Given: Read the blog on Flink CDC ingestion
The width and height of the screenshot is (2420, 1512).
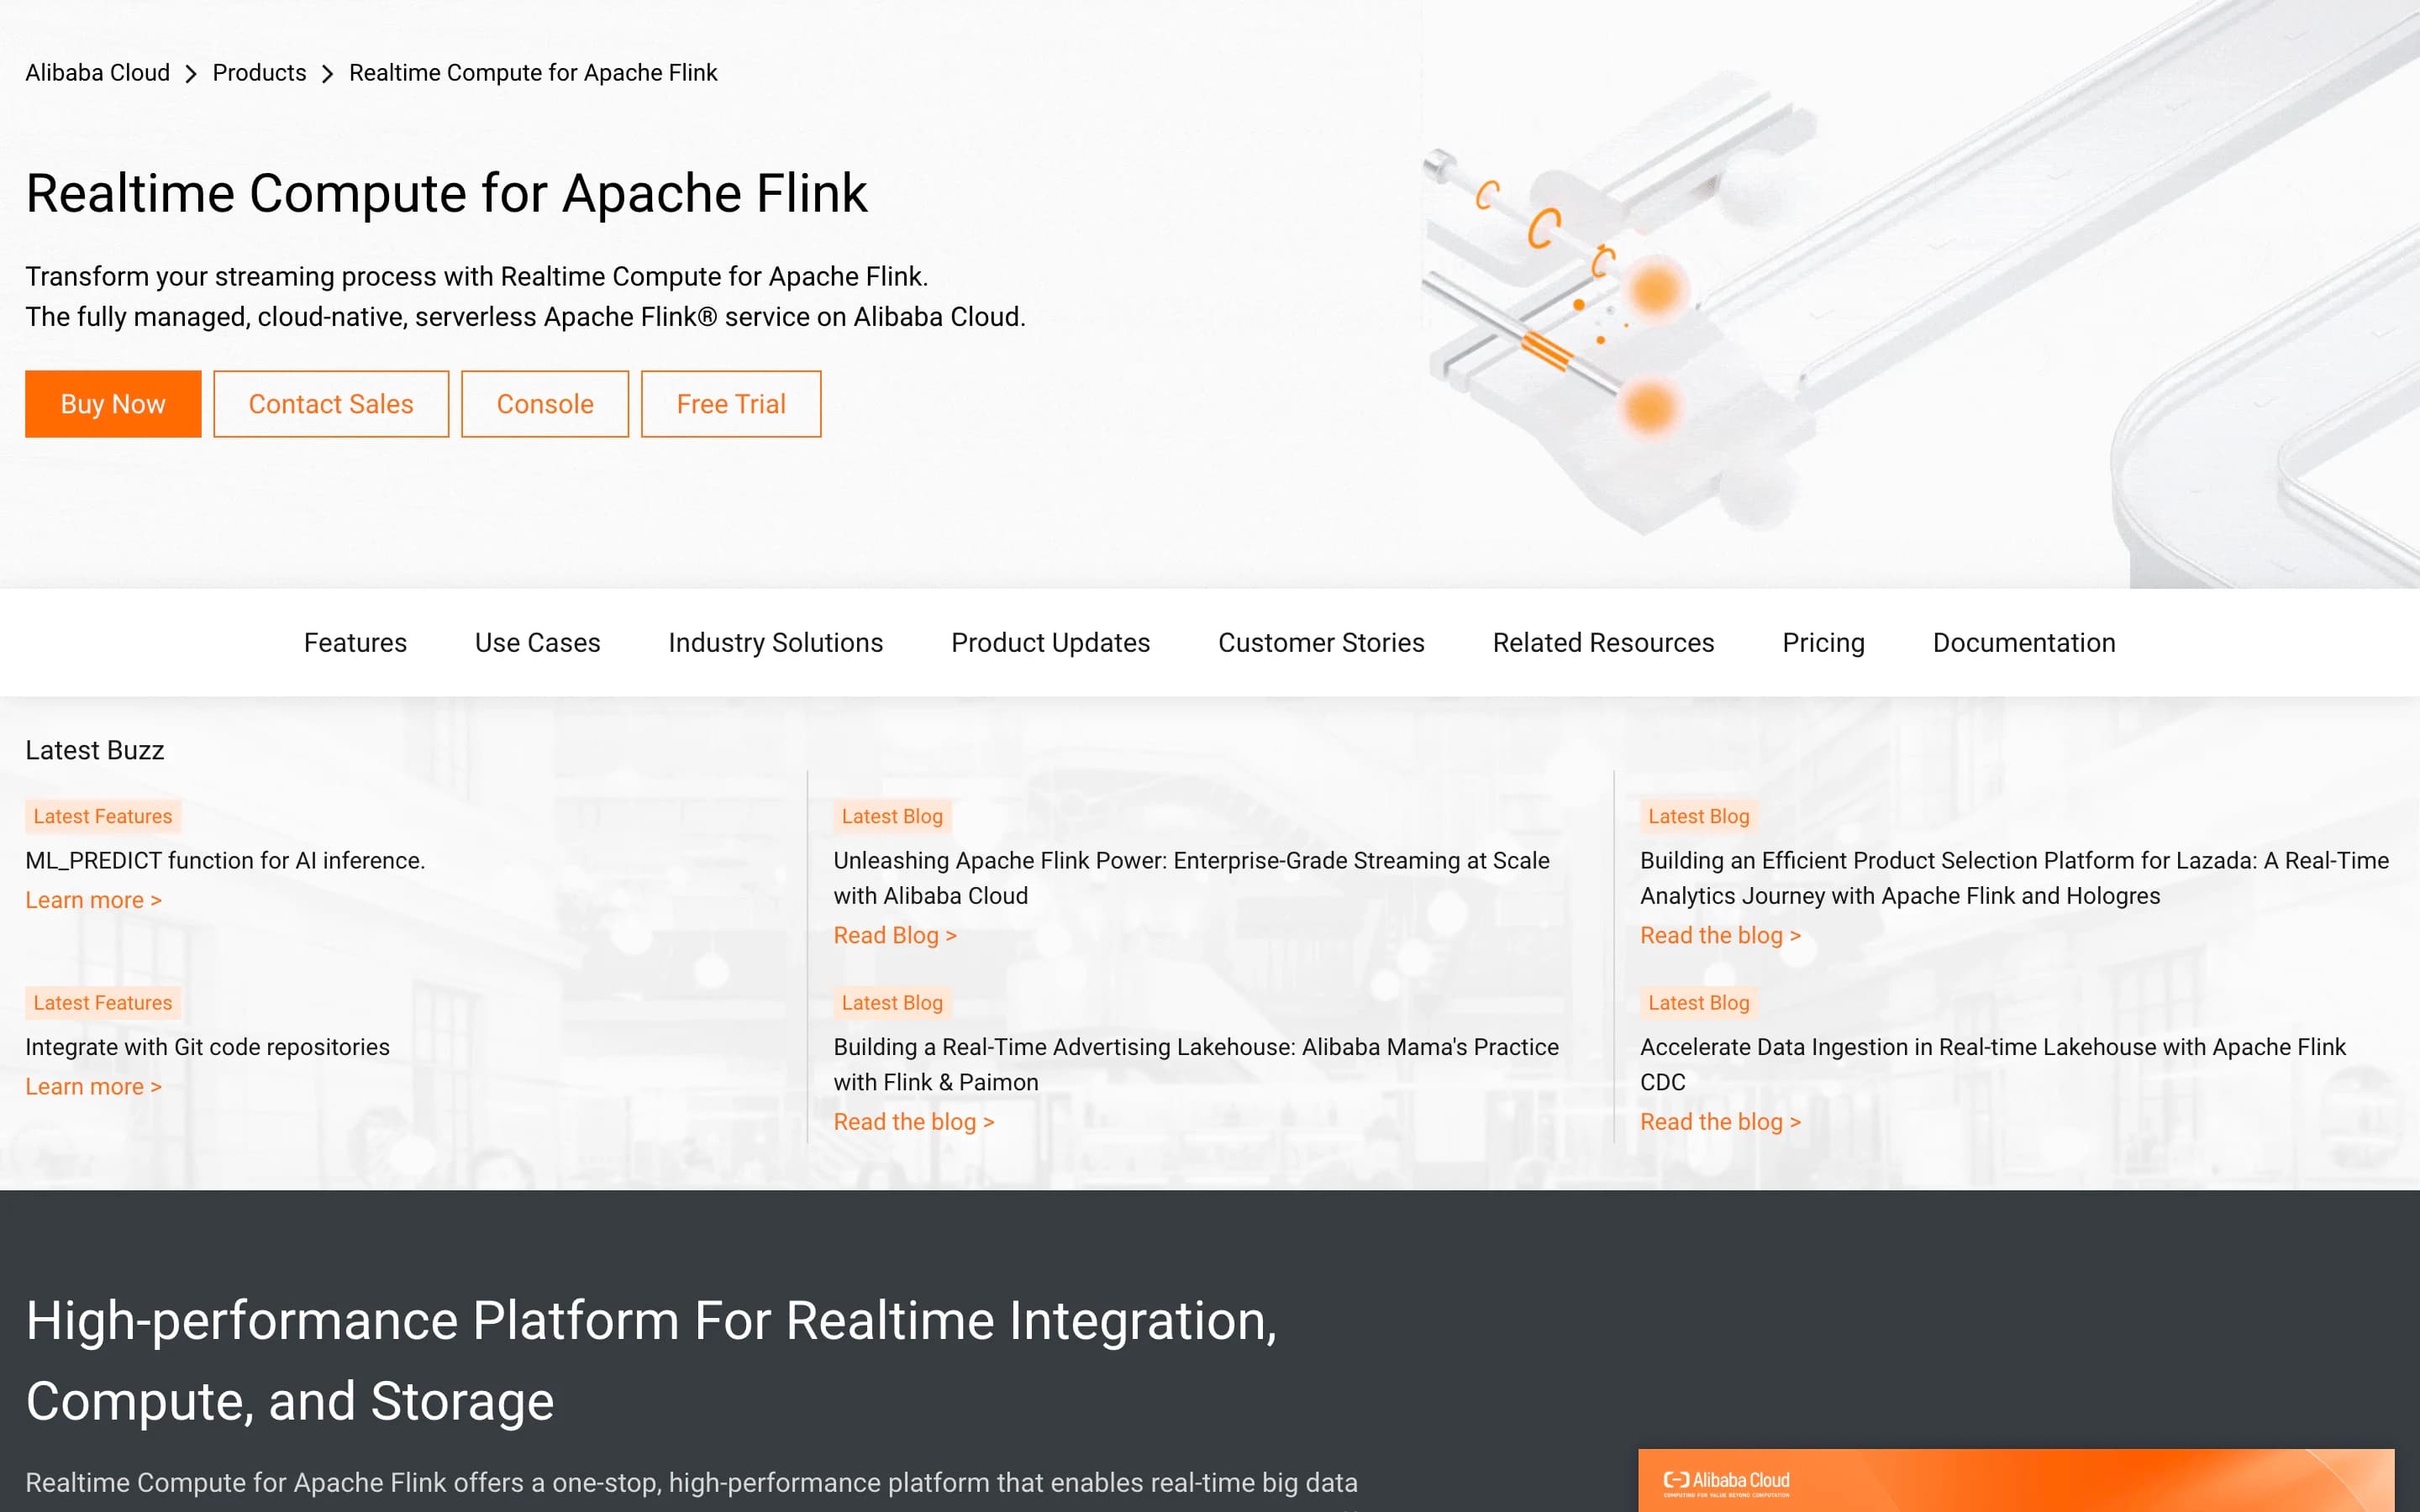Looking at the screenshot, I should coord(1720,1122).
